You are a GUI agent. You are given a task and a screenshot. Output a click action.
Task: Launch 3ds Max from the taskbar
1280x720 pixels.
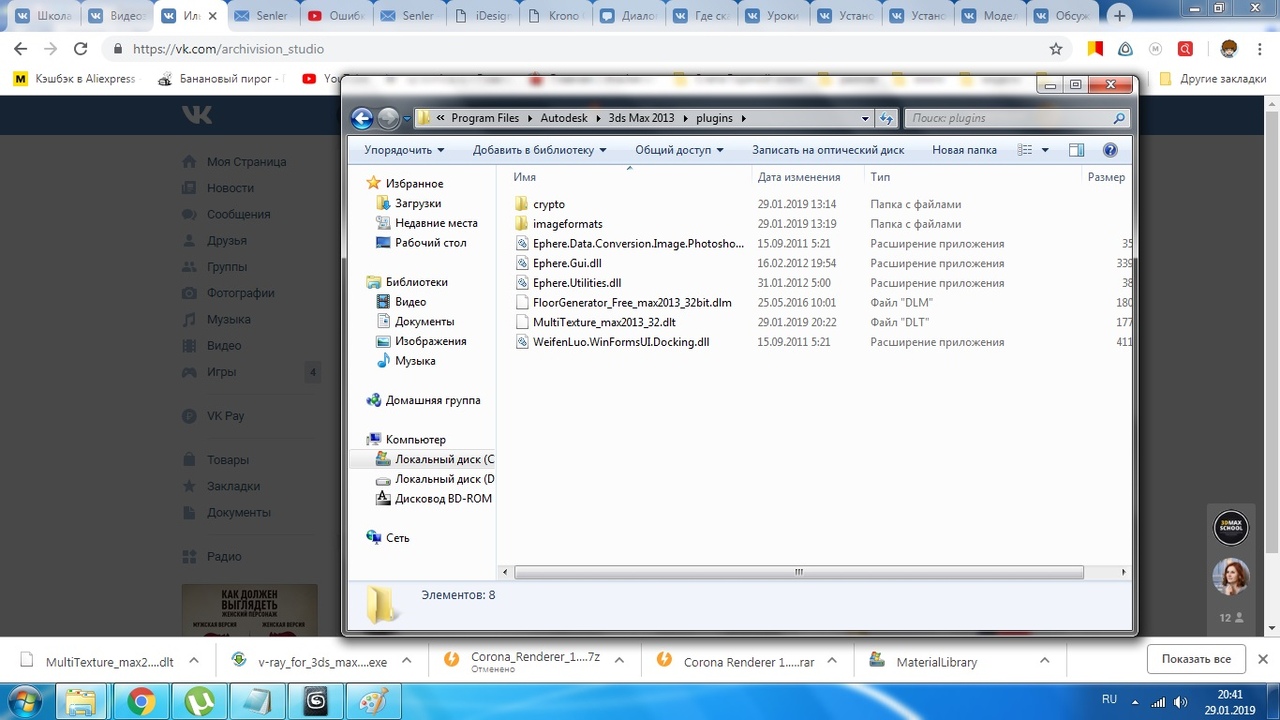[x=318, y=701]
